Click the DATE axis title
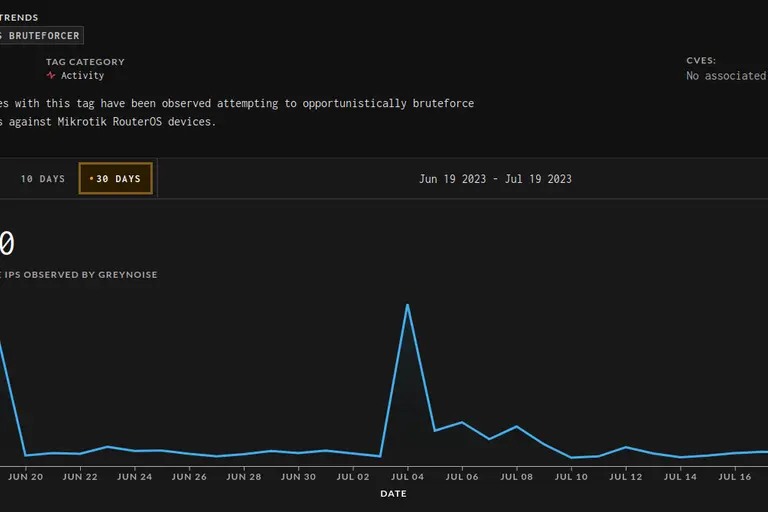 (393, 493)
